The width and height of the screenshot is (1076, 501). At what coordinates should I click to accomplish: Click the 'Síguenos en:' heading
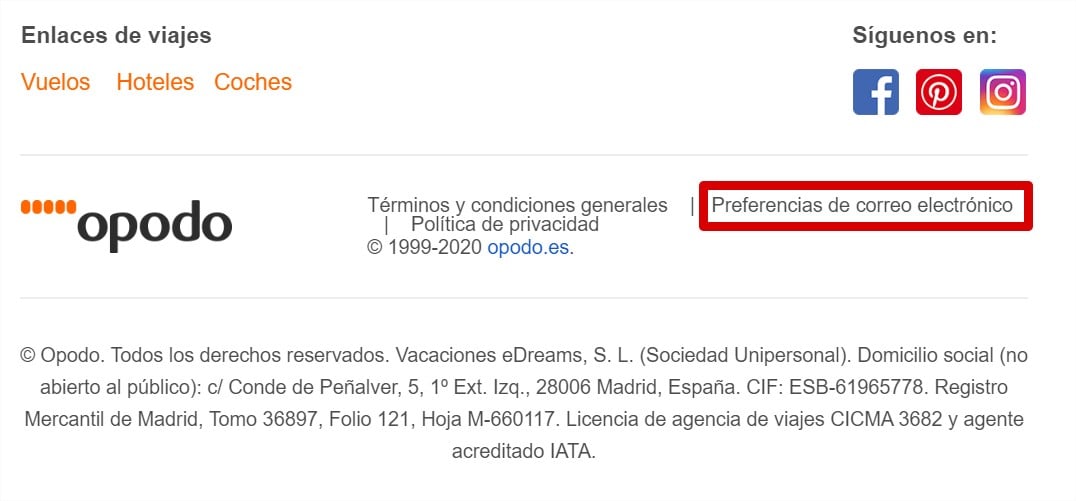pyautogui.click(x=924, y=35)
